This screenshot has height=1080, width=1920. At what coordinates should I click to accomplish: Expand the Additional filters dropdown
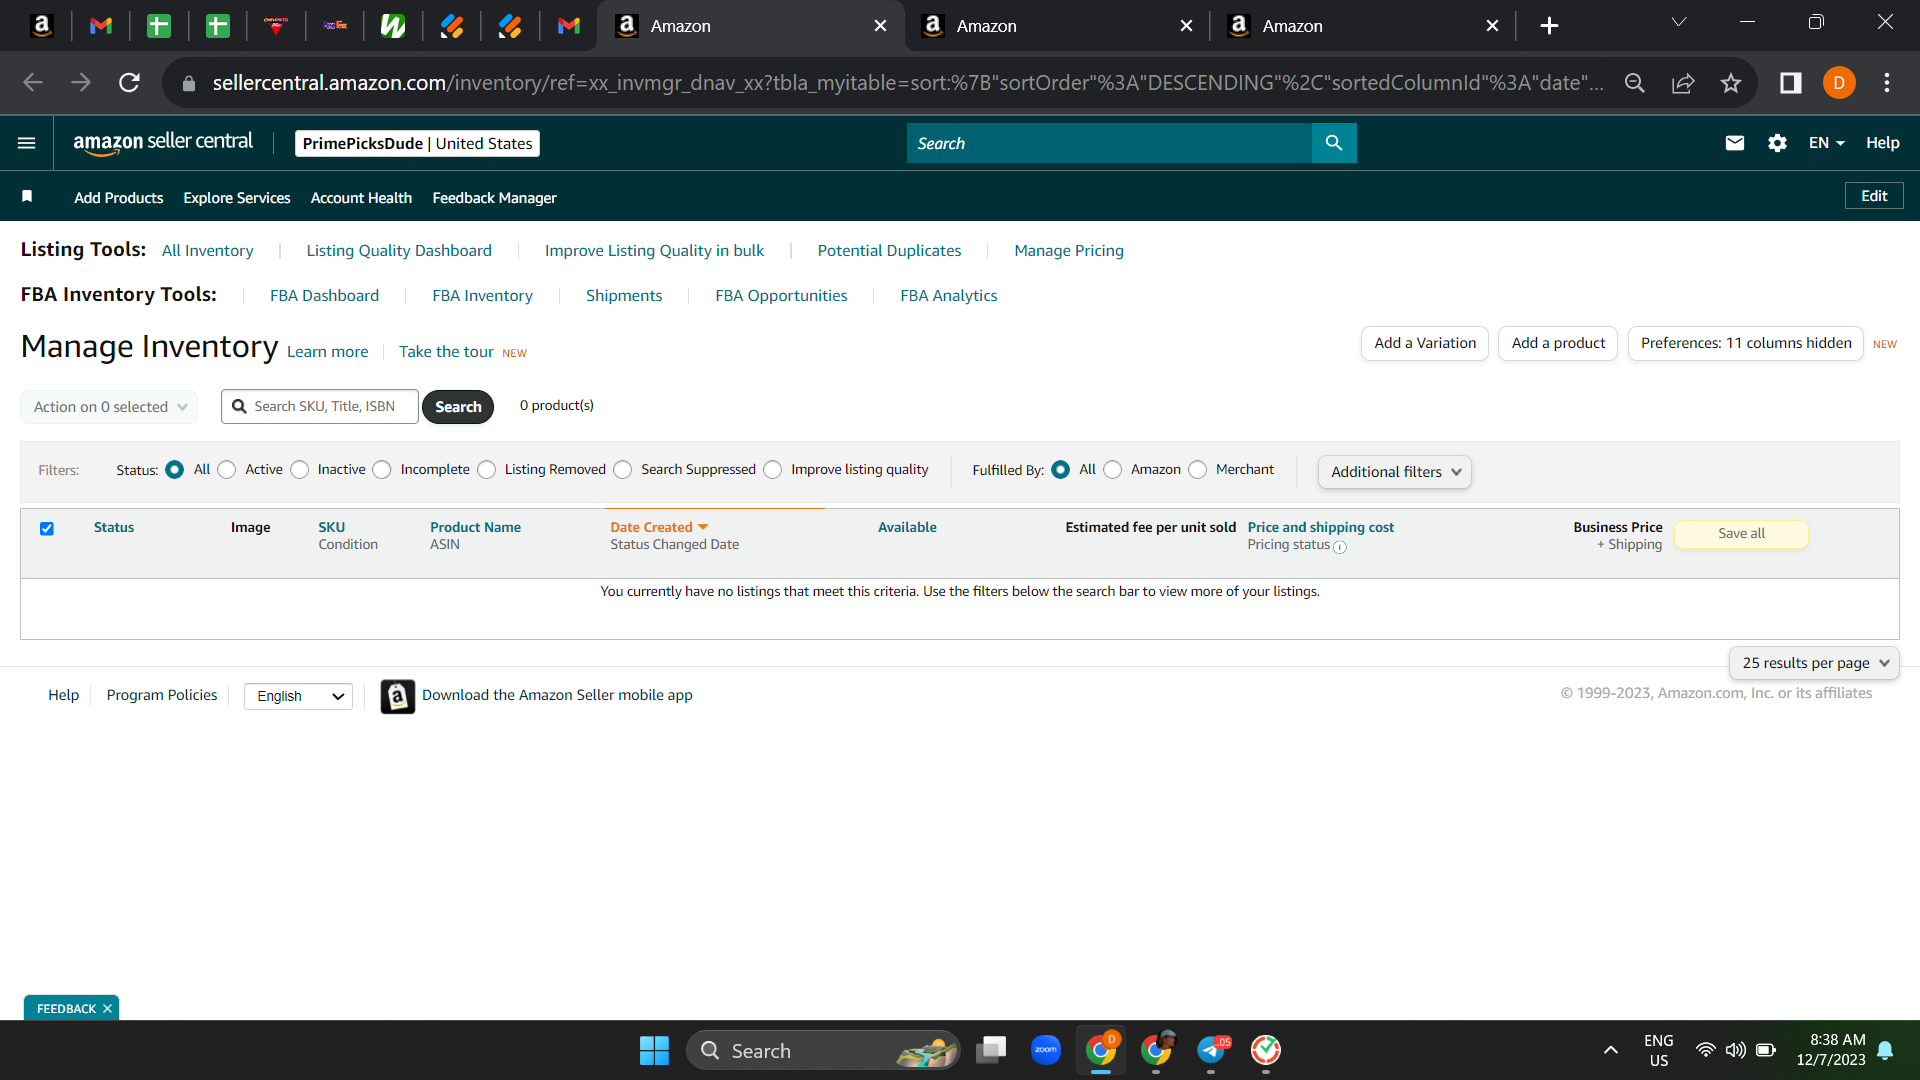point(1395,472)
